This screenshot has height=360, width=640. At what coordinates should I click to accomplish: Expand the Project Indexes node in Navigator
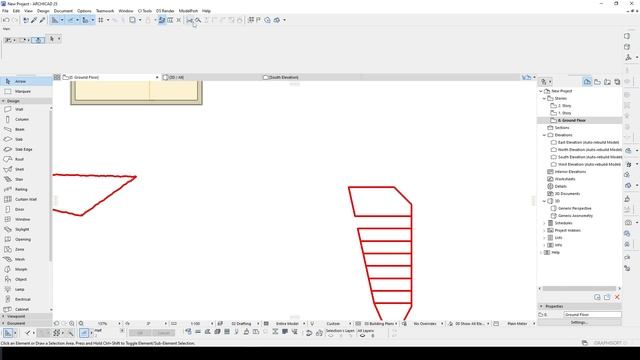click(544, 231)
